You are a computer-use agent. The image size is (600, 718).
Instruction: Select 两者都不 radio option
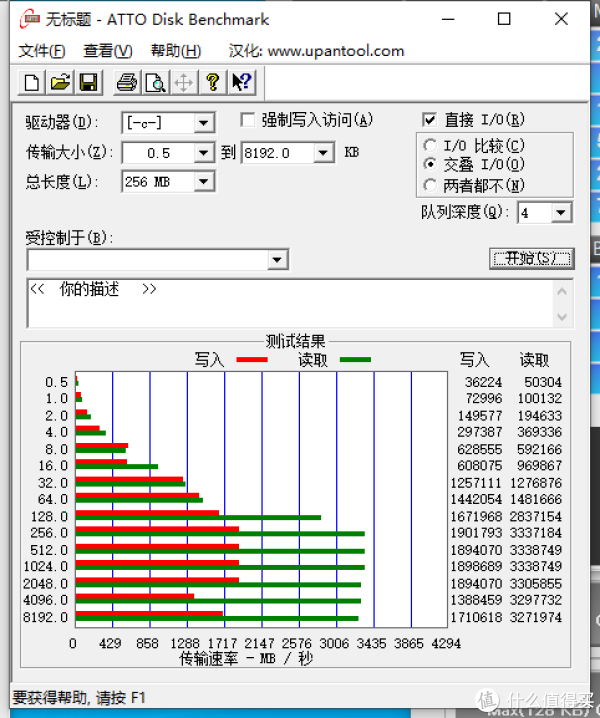[x=430, y=185]
